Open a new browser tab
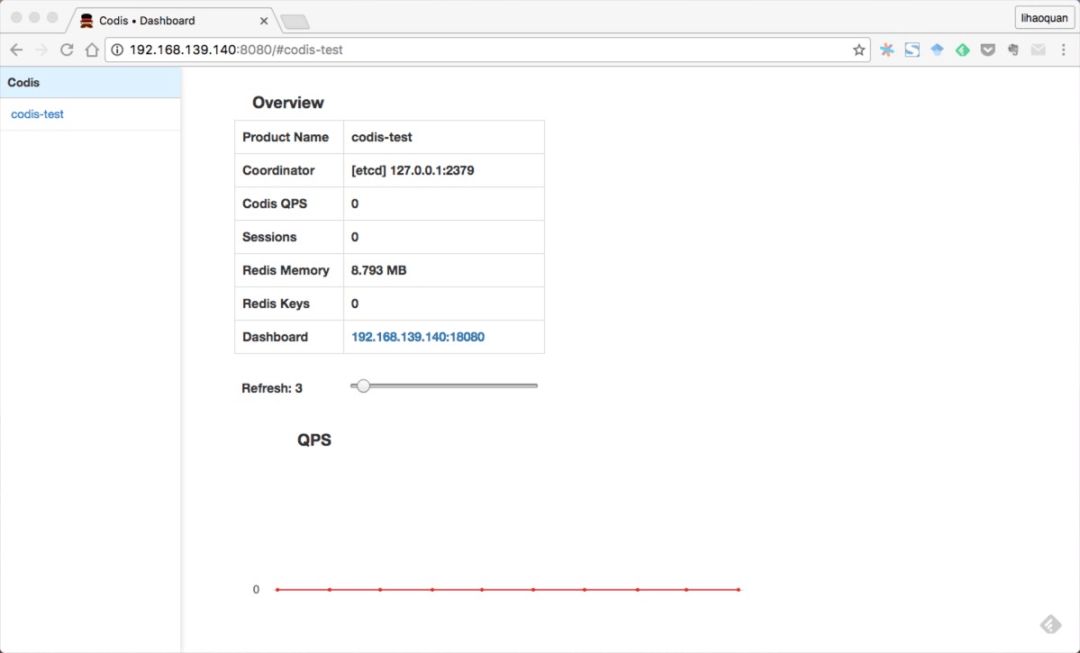The image size is (1080, 653). pos(295,22)
